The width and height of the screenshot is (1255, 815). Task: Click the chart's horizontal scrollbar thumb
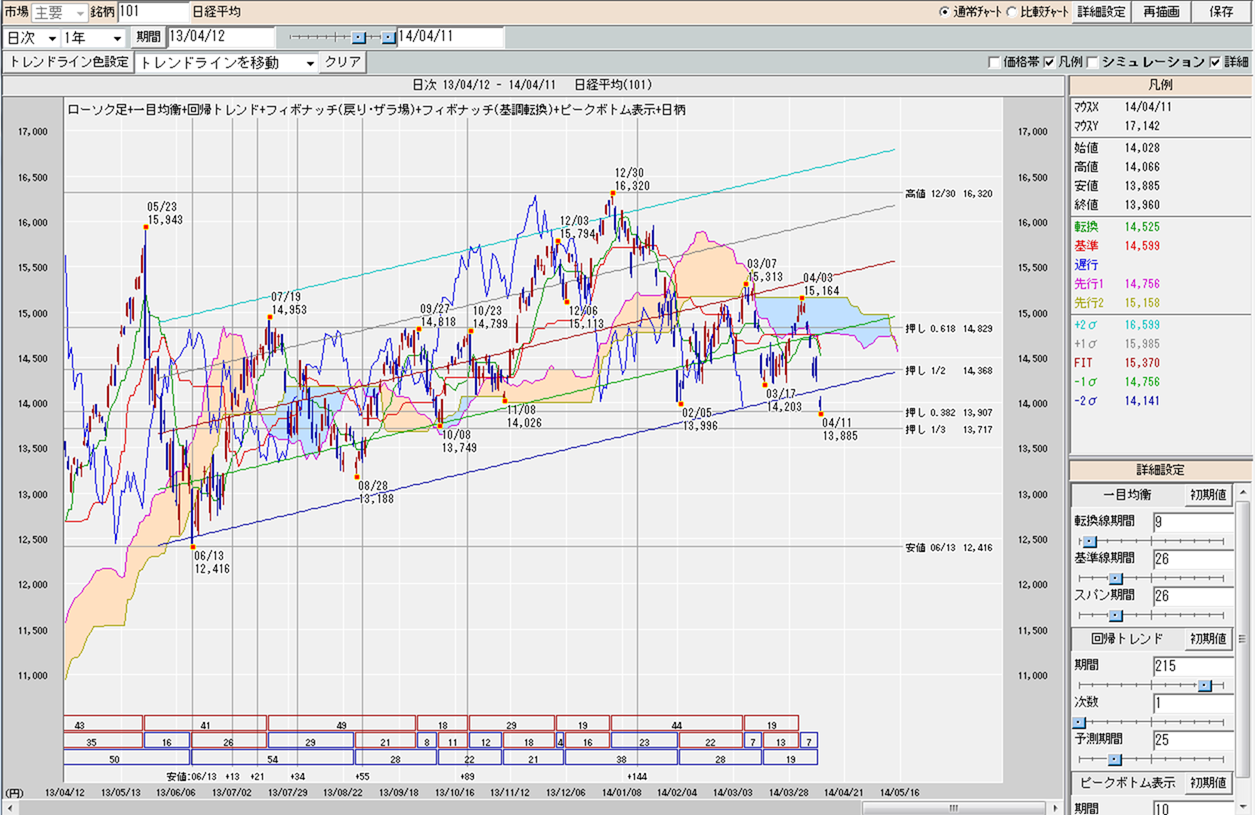[953, 807]
